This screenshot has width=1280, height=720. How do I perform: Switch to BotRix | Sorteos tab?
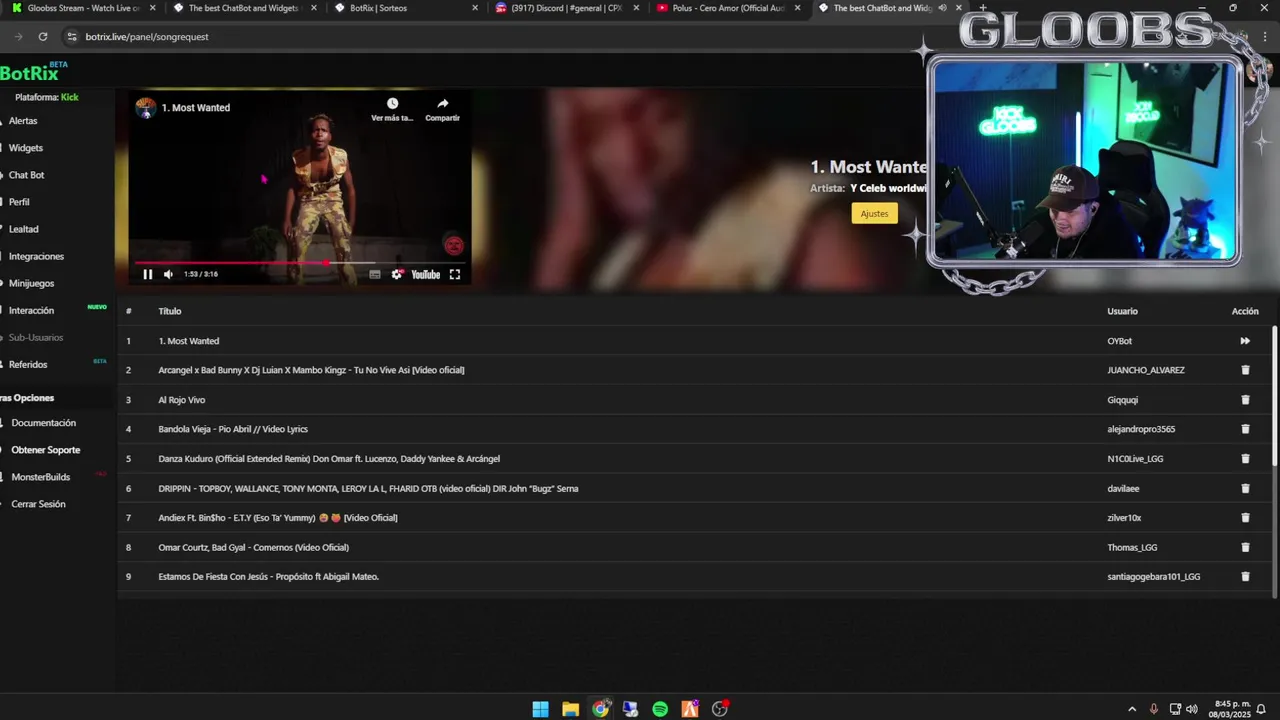pos(405,8)
